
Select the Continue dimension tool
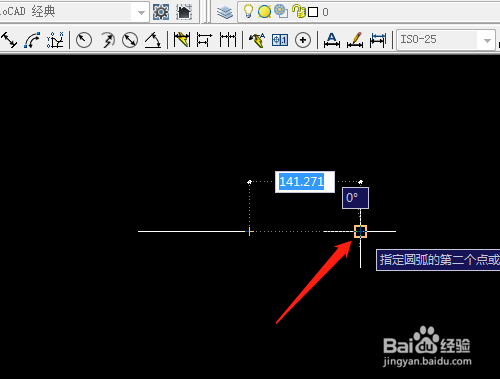coord(228,40)
